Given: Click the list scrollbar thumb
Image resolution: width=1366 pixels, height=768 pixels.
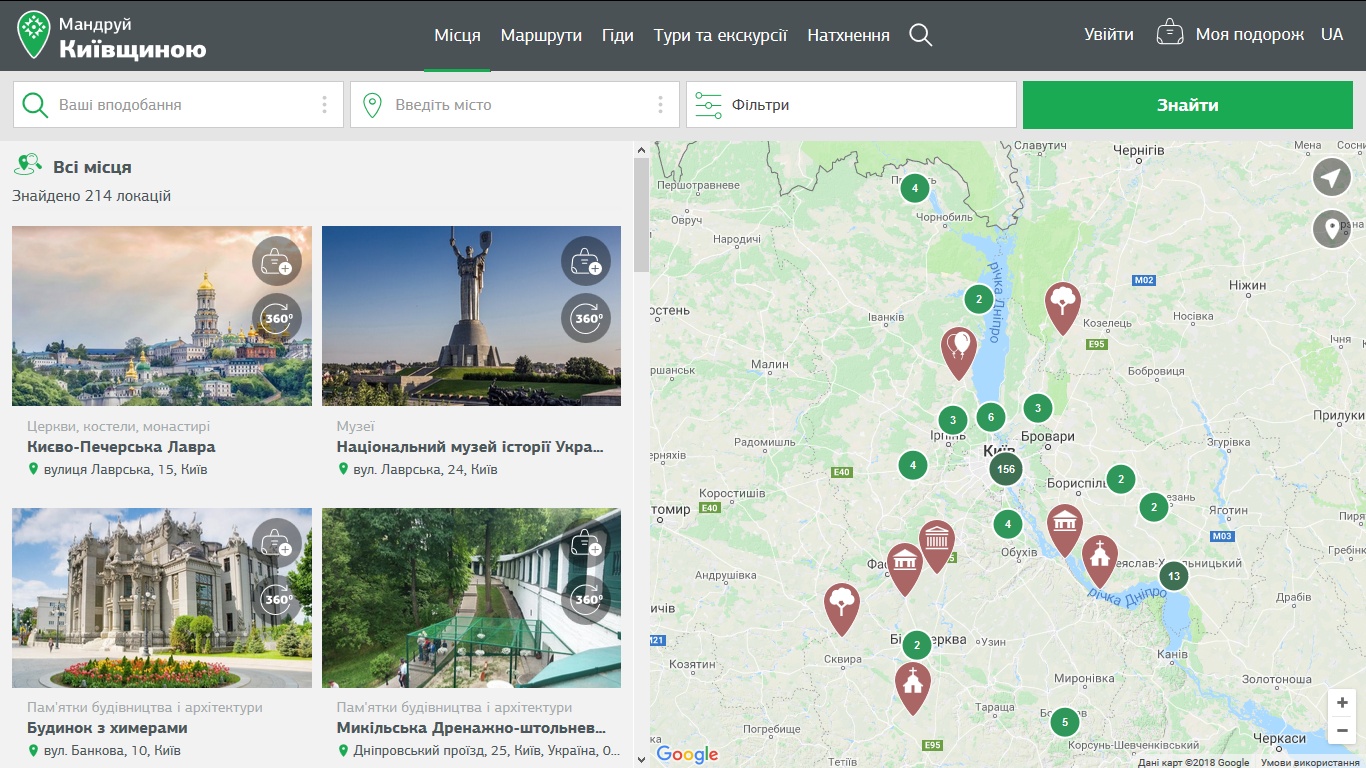Looking at the screenshot, I should (x=641, y=215).
